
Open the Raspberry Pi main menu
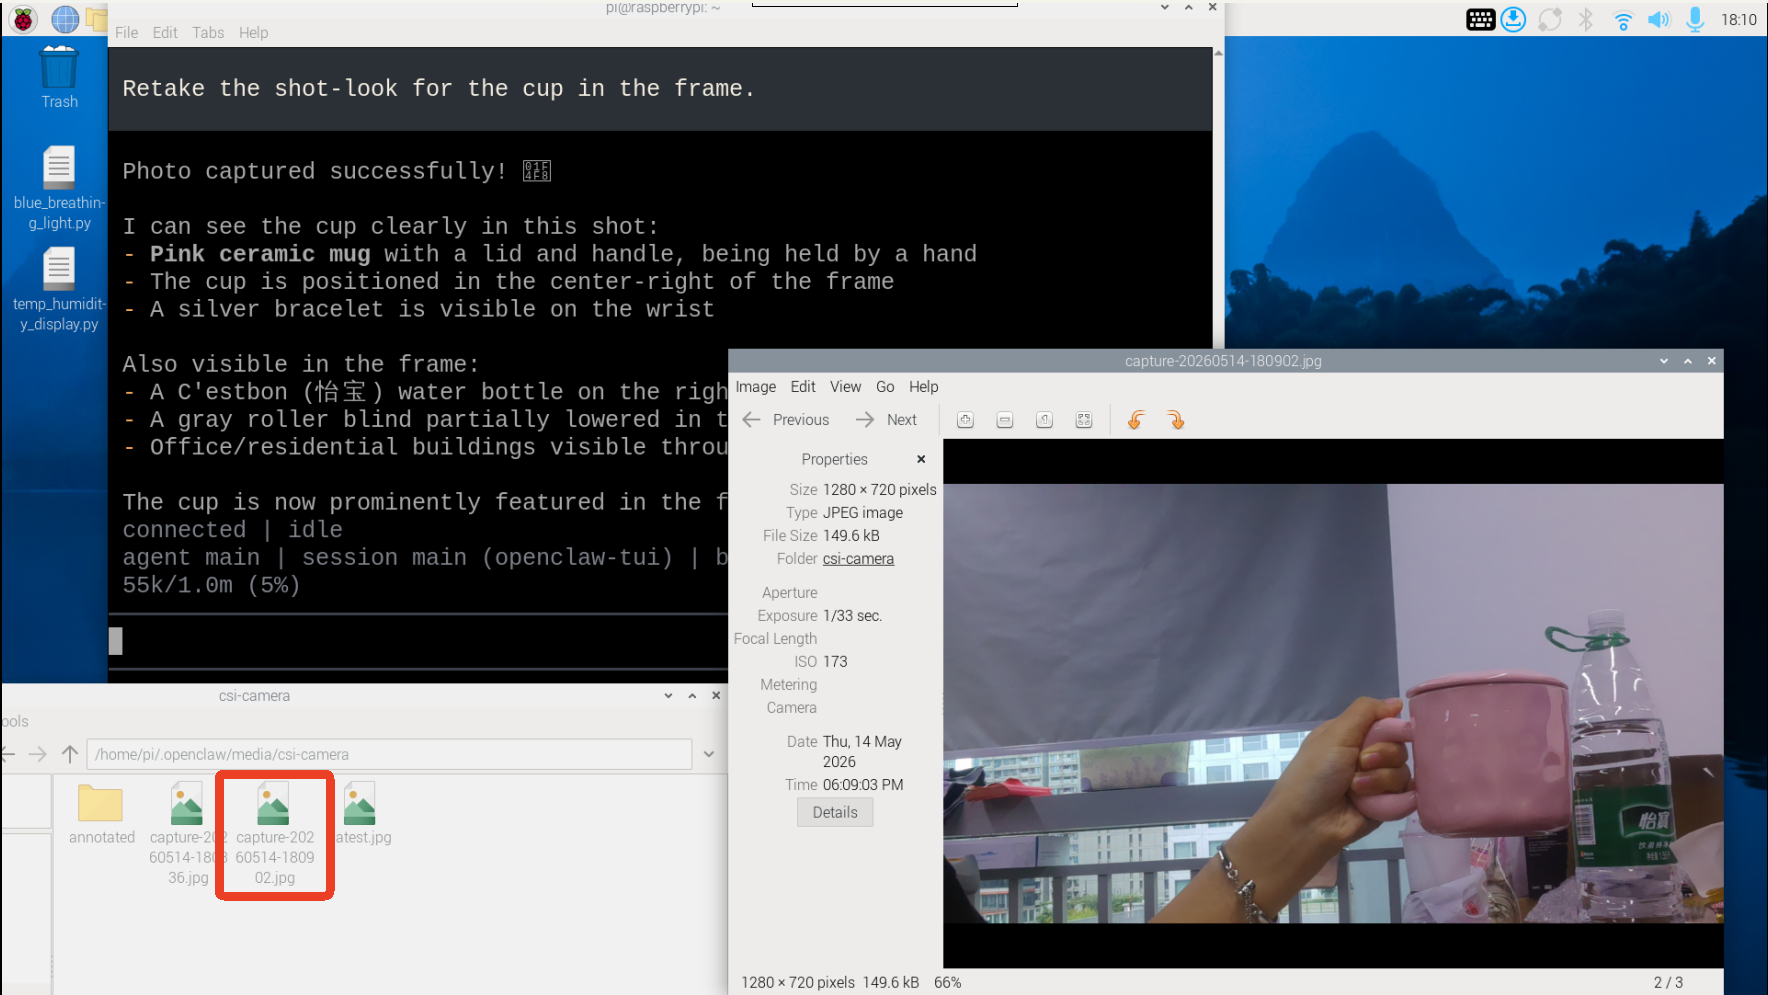tap(23, 19)
